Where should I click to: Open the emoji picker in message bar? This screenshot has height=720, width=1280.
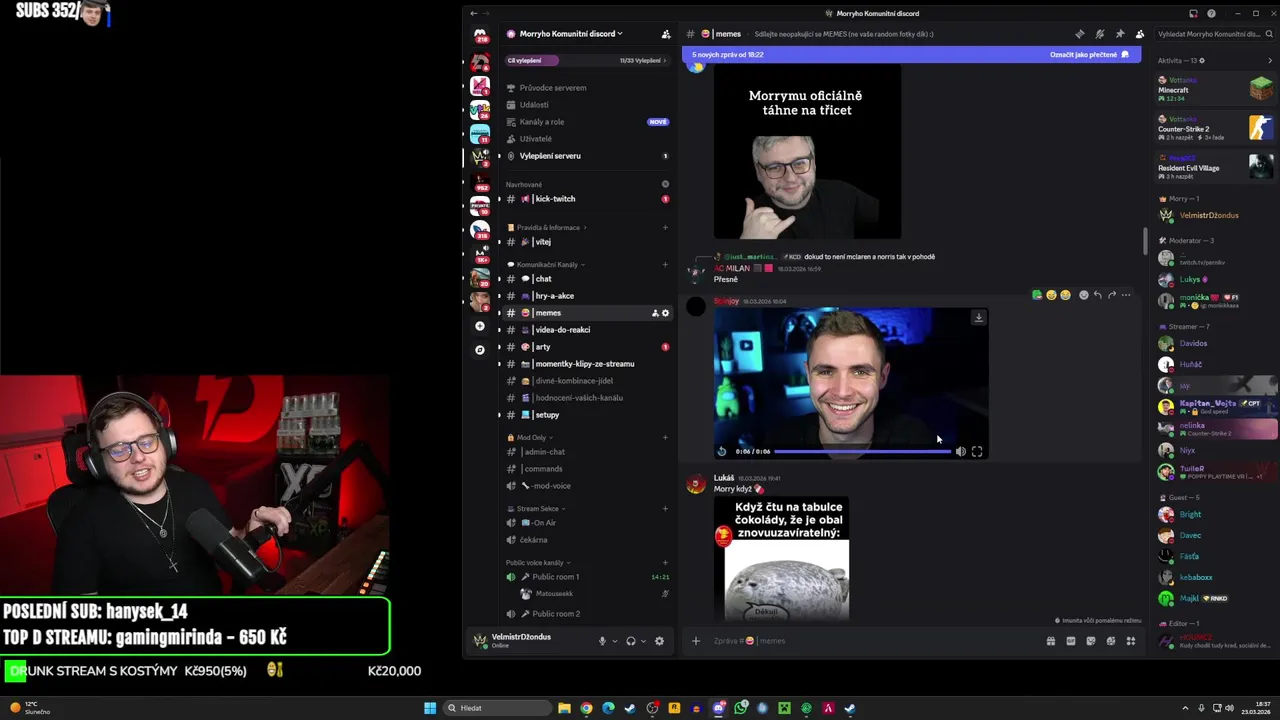click(x=1111, y=641)
